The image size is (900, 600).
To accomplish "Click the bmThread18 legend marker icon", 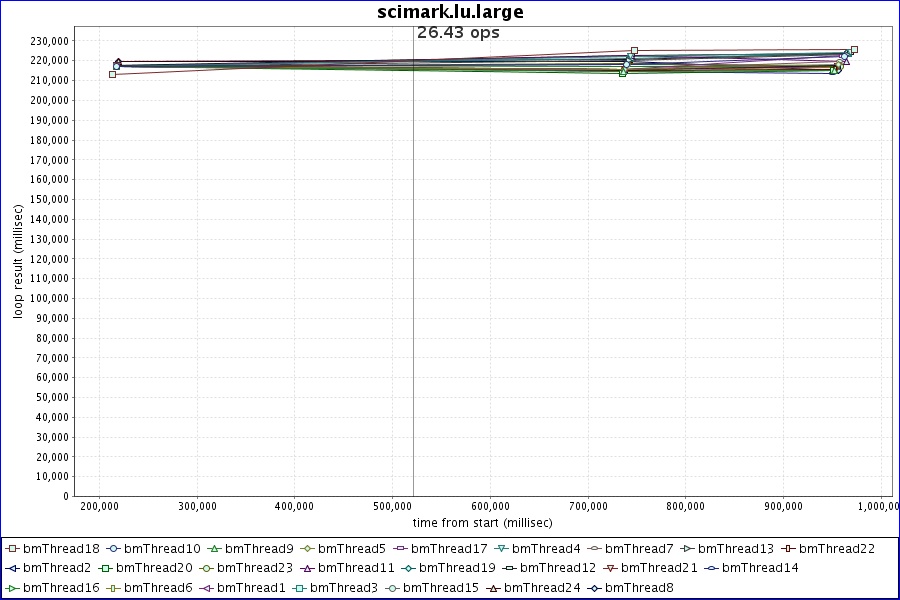I will tap(13, 549).
